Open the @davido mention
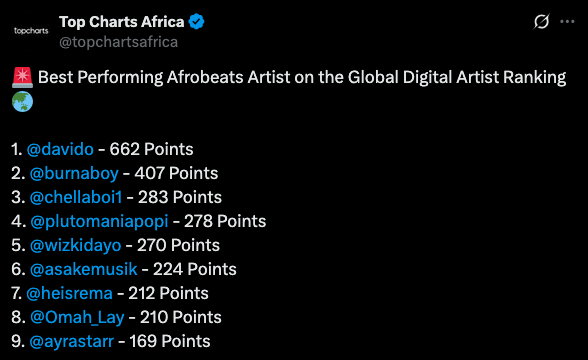 pyautogui.click(x=60, y=149)
